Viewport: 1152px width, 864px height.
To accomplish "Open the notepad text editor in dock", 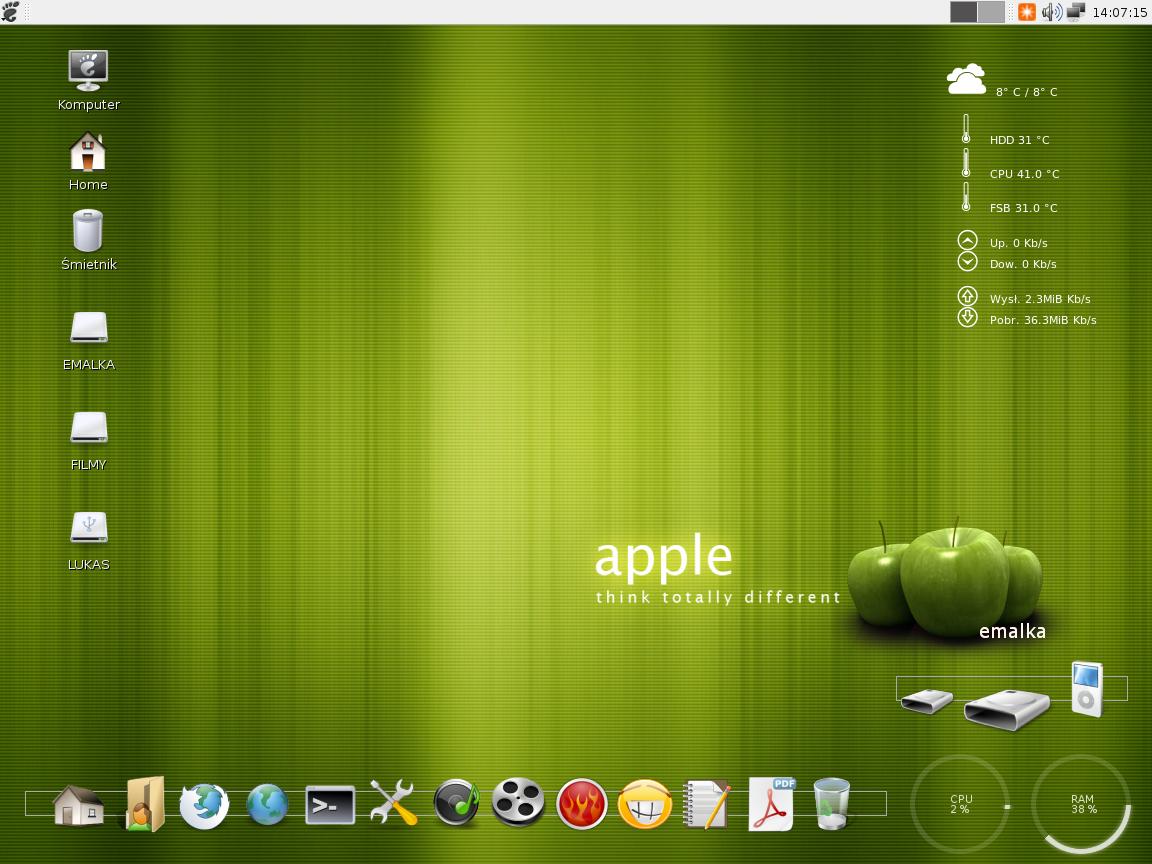I will [x=707, y=803].
